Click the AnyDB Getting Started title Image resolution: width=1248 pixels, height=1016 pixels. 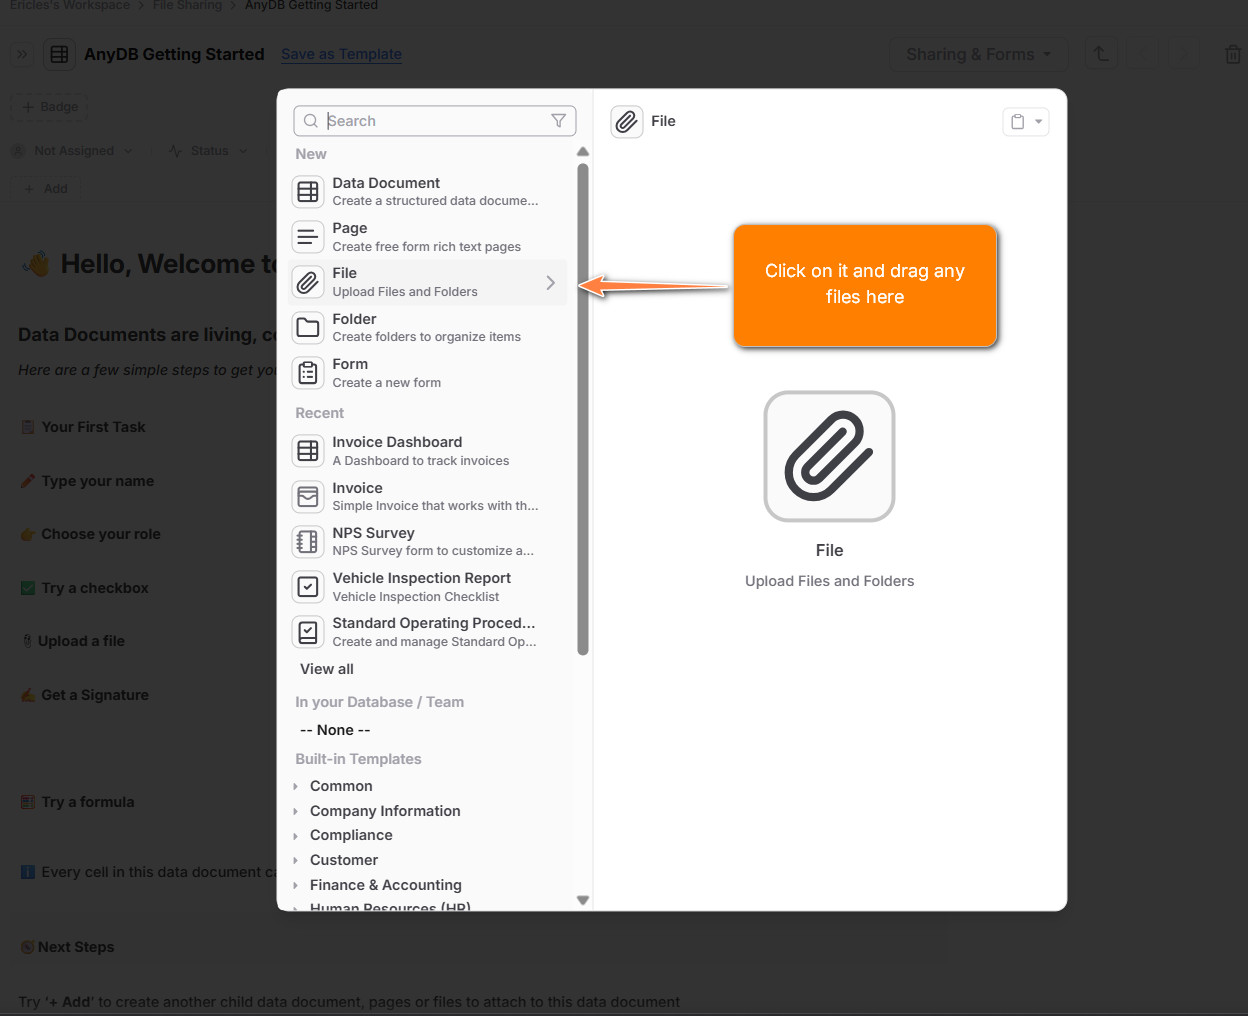pyautogui.click(x=174, y=54)
